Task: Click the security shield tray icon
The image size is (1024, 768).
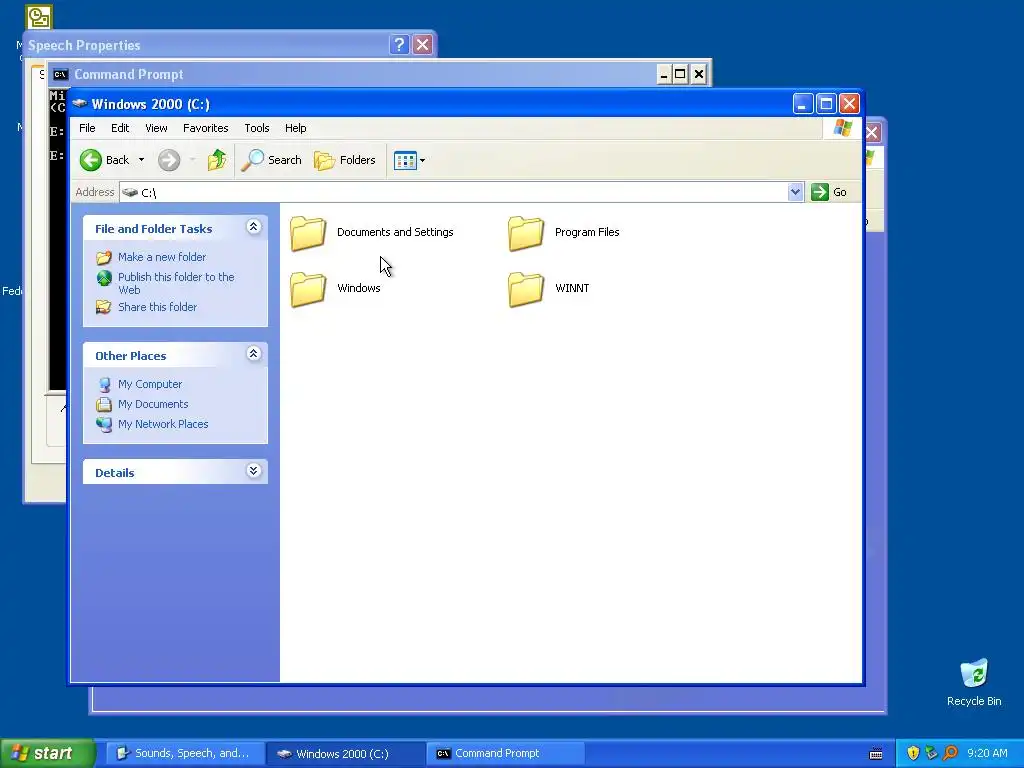Action: tap(913, 753)
